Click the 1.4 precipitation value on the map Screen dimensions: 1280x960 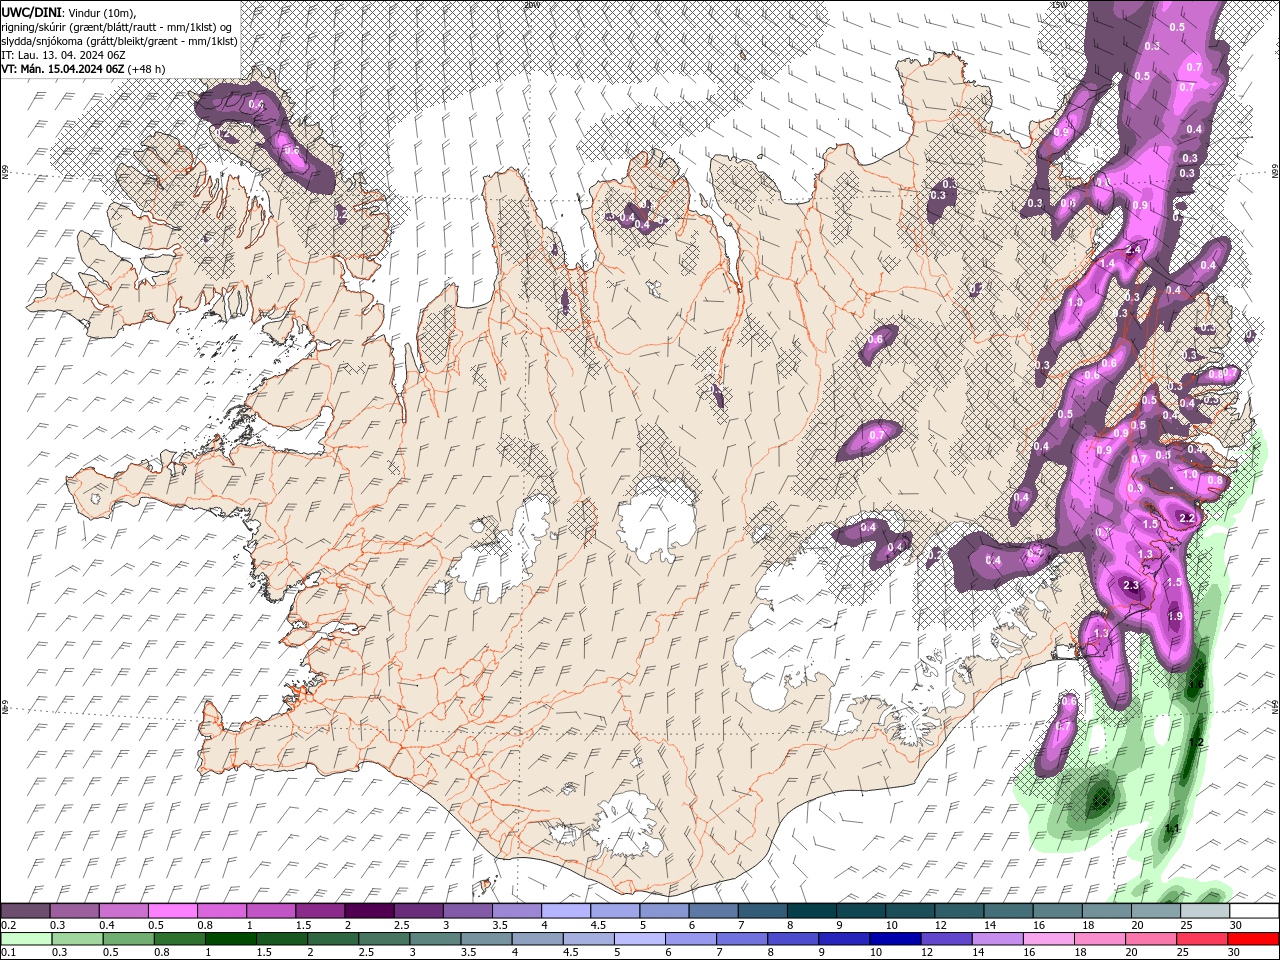tap(1107, 264)
